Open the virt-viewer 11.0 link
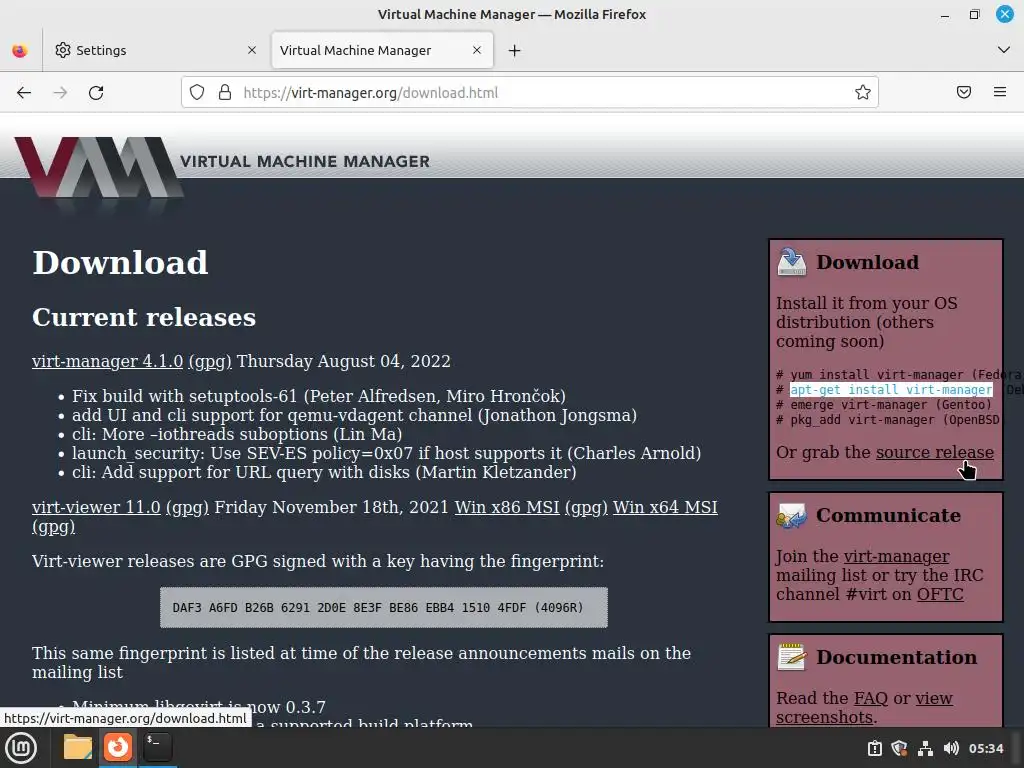Image resolution: width=1024 pixels, height=768 pixels. (x=96, y=507)
